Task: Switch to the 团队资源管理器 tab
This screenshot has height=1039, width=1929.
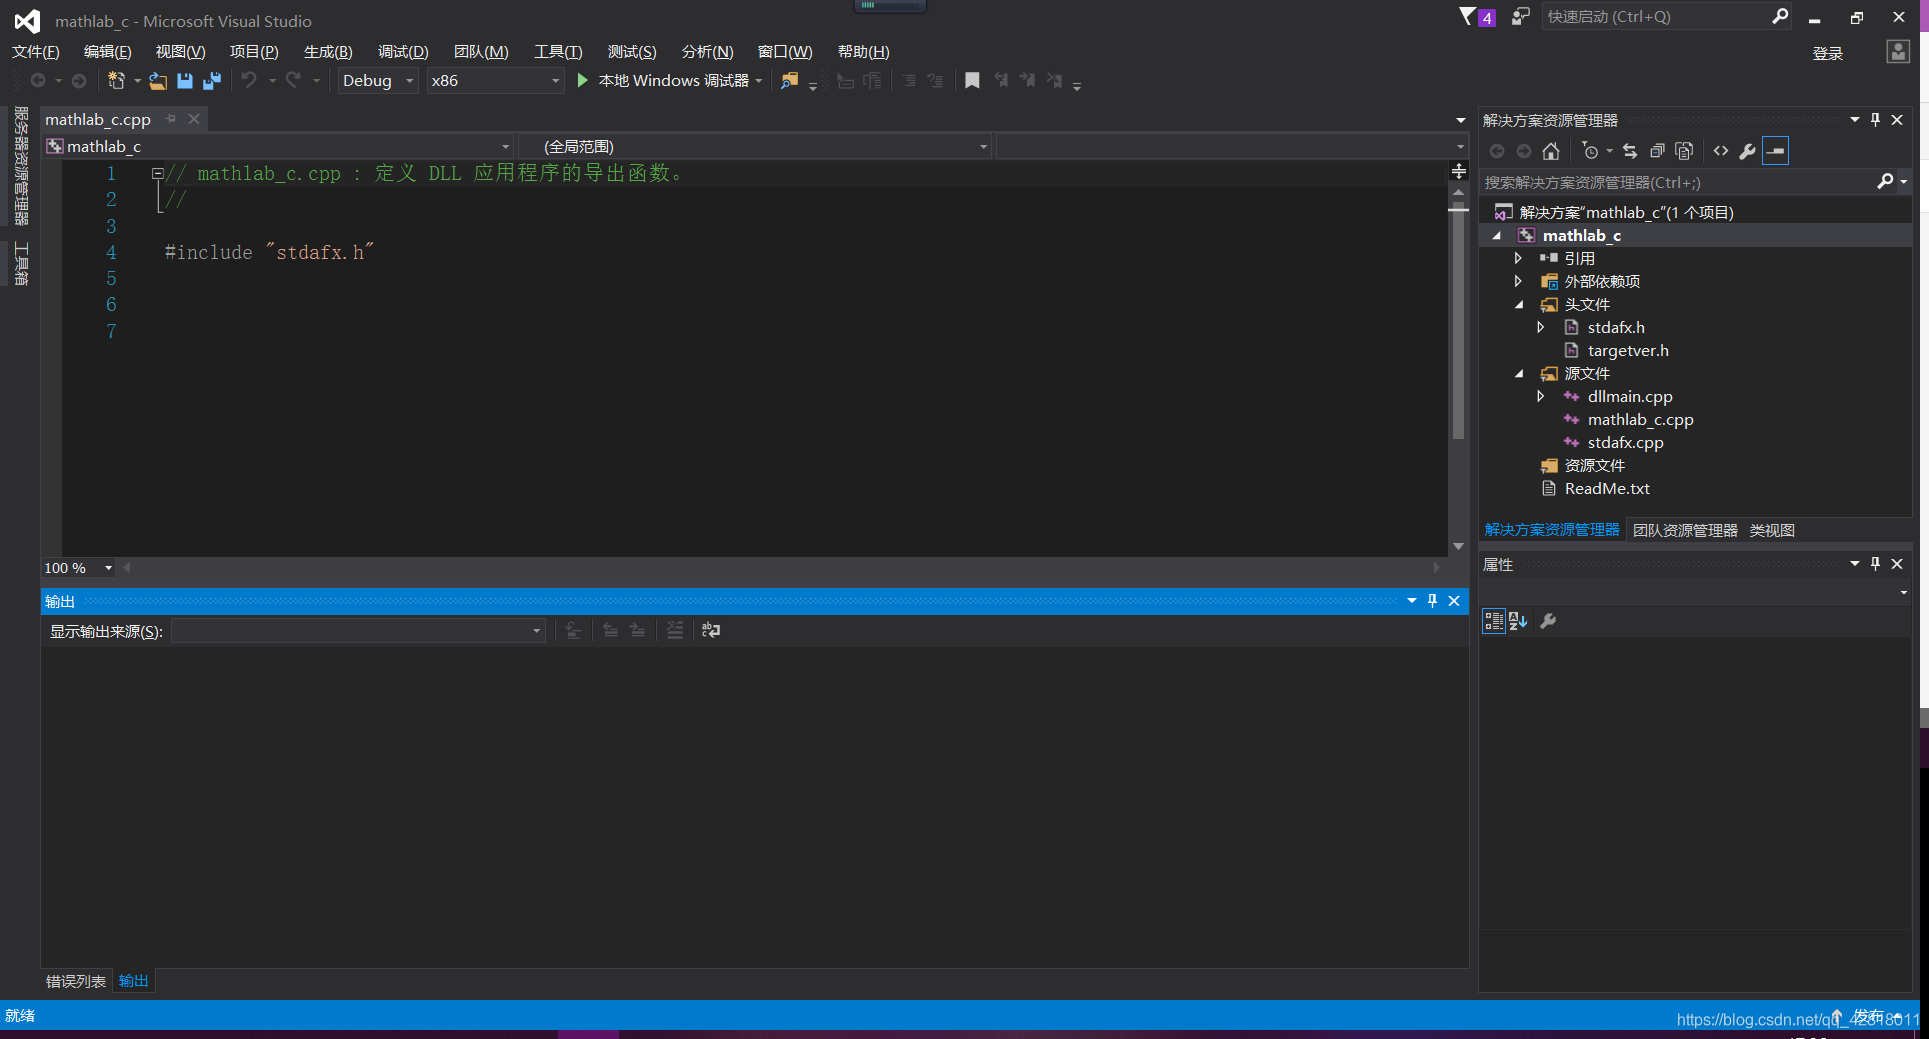Action: (1685, 530)
